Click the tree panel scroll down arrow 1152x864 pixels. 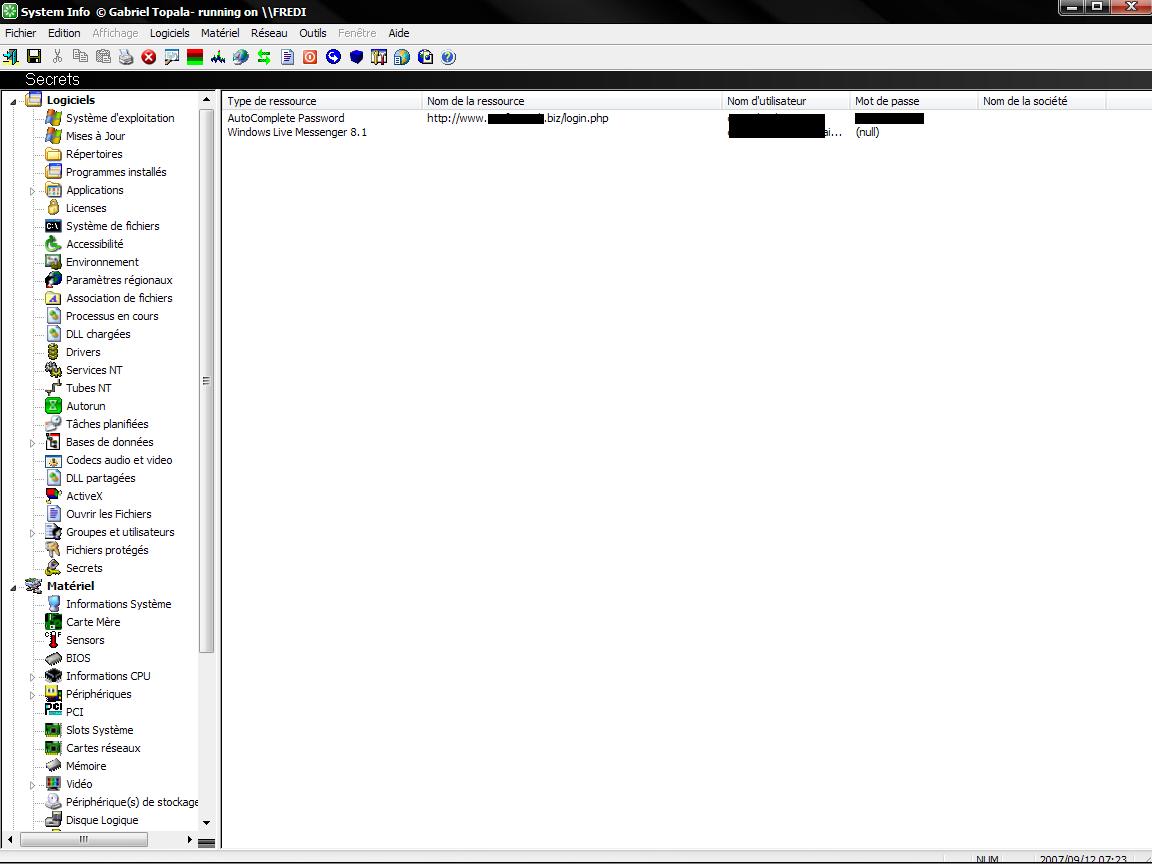pyautogui.click(x=207, y=822)
